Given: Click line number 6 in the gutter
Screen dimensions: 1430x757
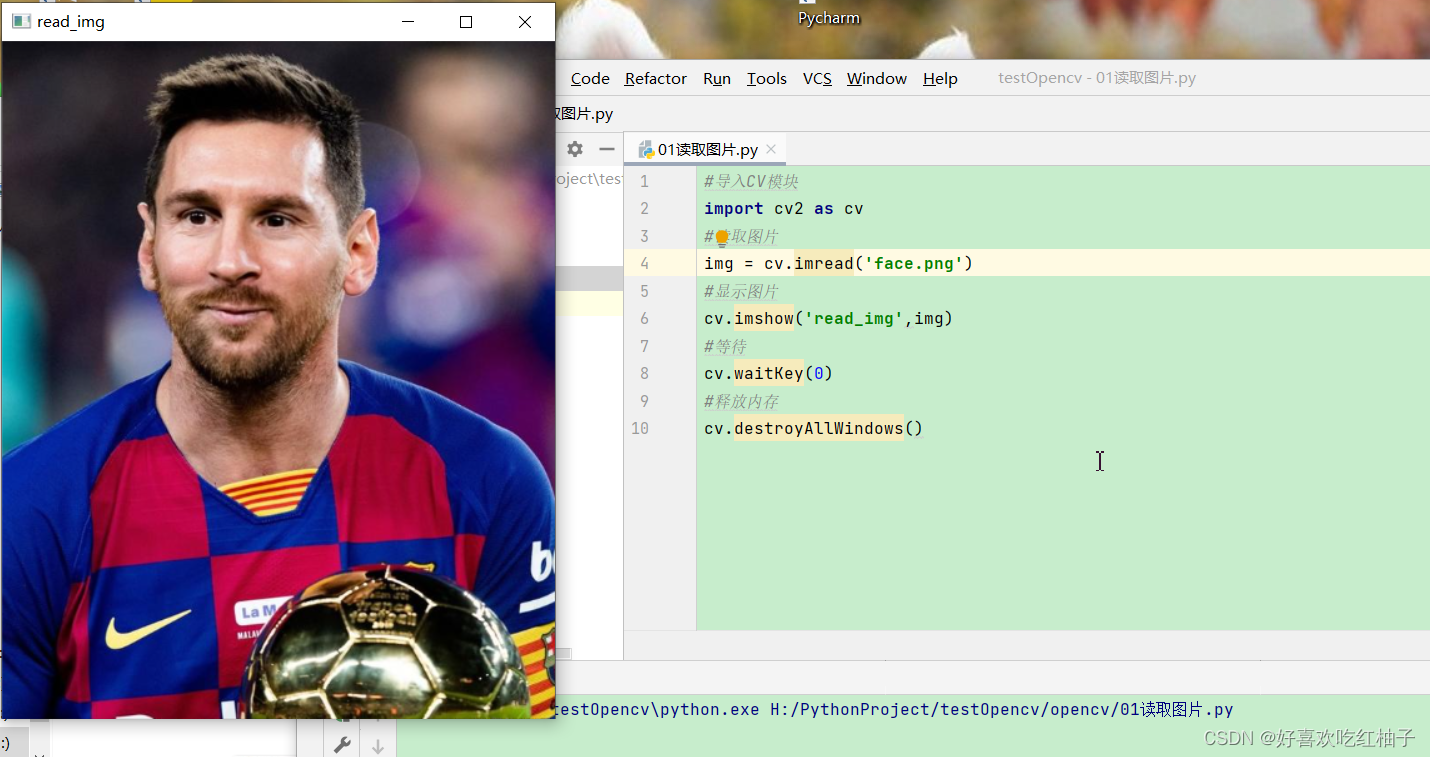Looking at the screenshot, I should (644, 319).
